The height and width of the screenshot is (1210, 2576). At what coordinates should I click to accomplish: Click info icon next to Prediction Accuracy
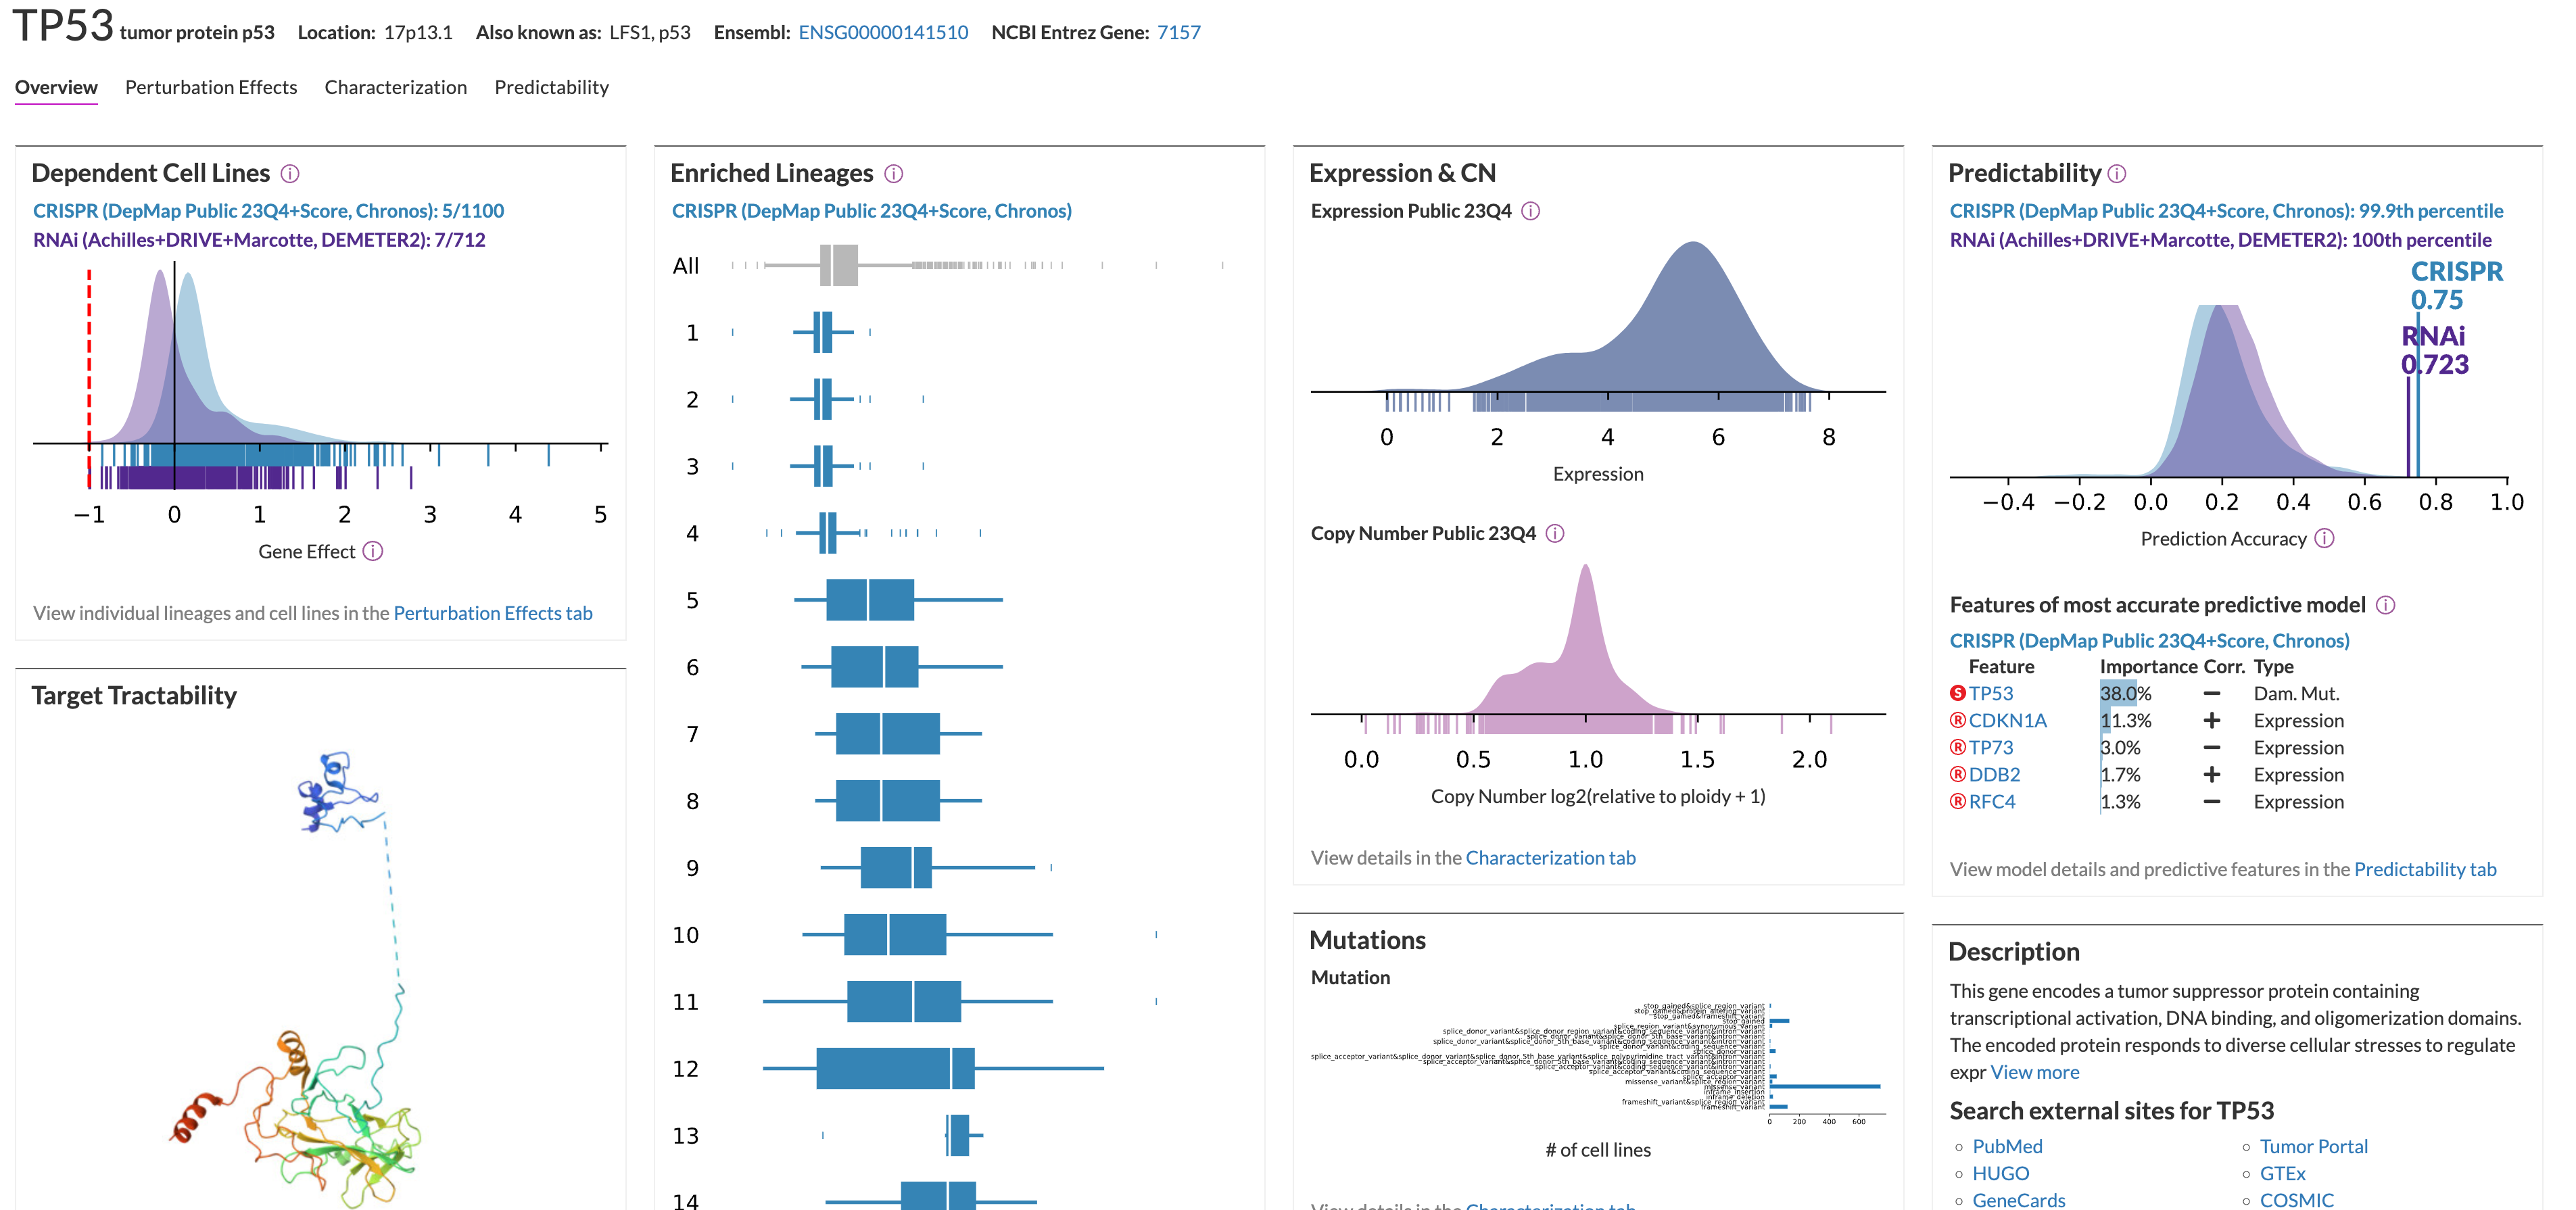click(x=2325, y=538)
